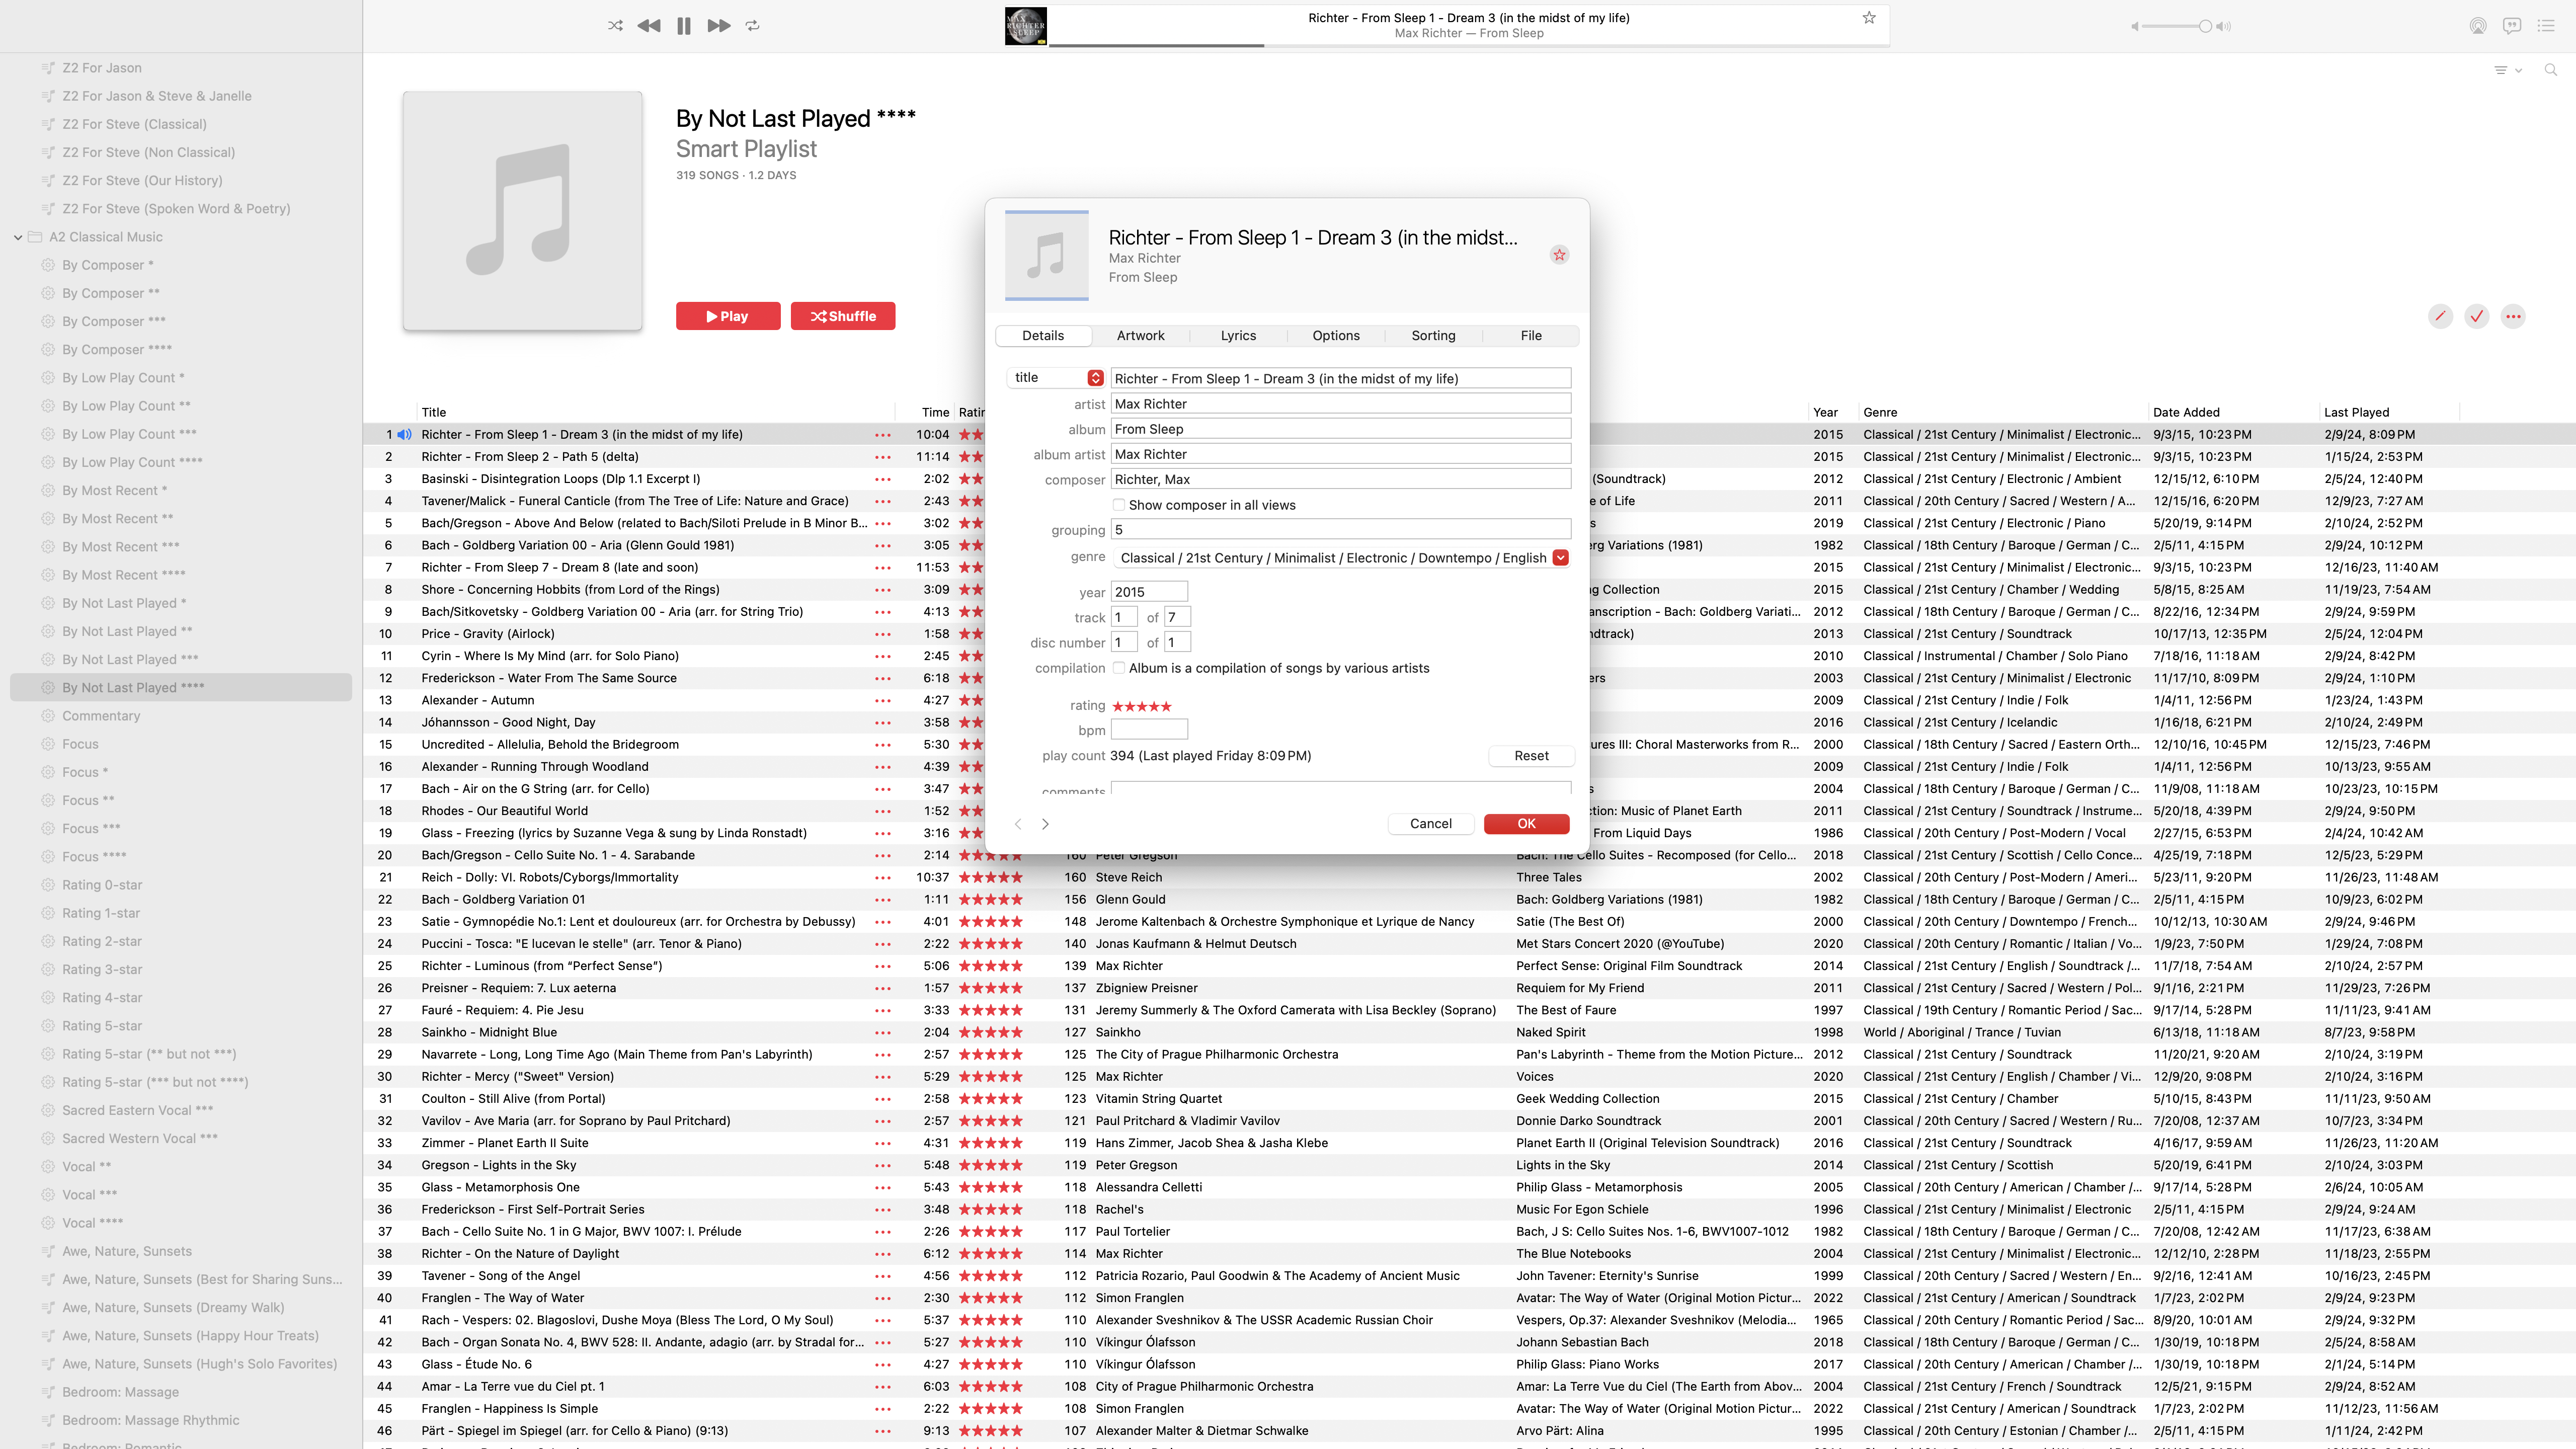Show lyrics panel icon
Image resolution: width=2576 pixels, height=1449 pixels.
(x=2511, y=26)
